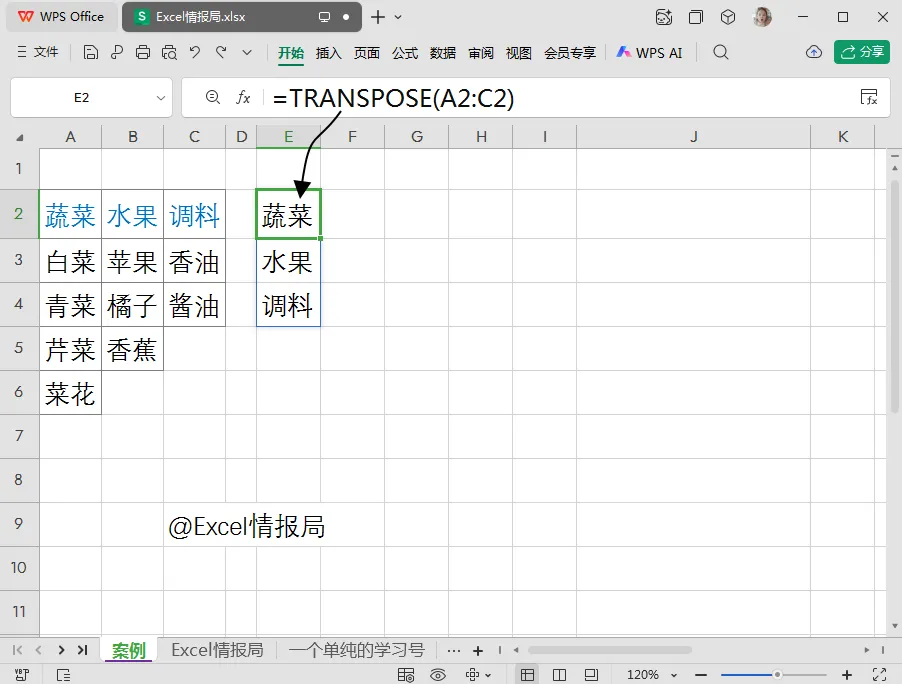The height and width of the screenshot is (684, 902).
Task: Undo the last action
Action: coord(196,52)
